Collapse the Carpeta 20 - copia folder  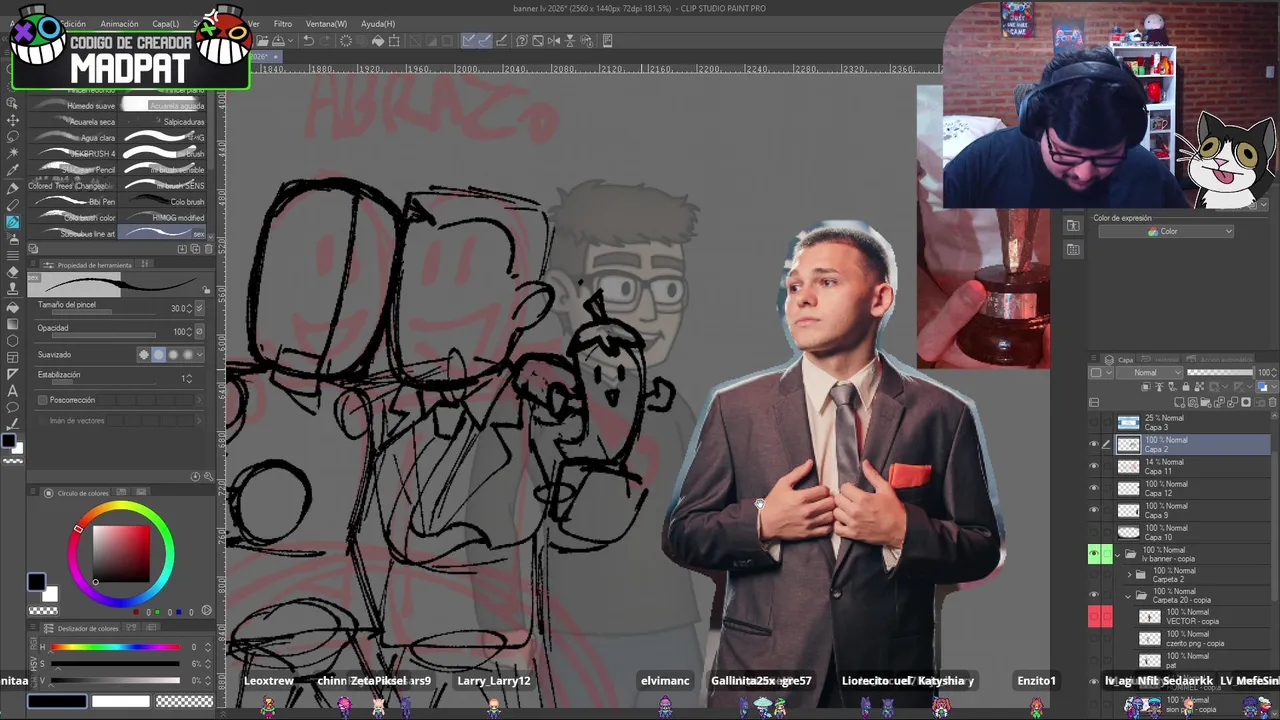tap(1130, 595)
